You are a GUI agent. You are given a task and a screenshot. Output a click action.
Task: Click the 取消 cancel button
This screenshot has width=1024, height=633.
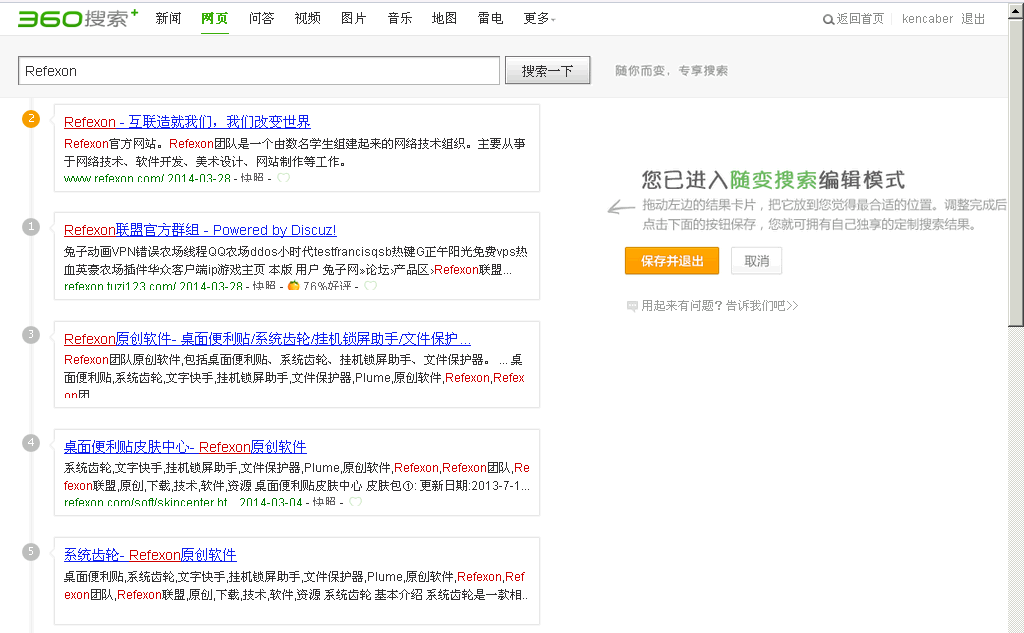(756, 261)
